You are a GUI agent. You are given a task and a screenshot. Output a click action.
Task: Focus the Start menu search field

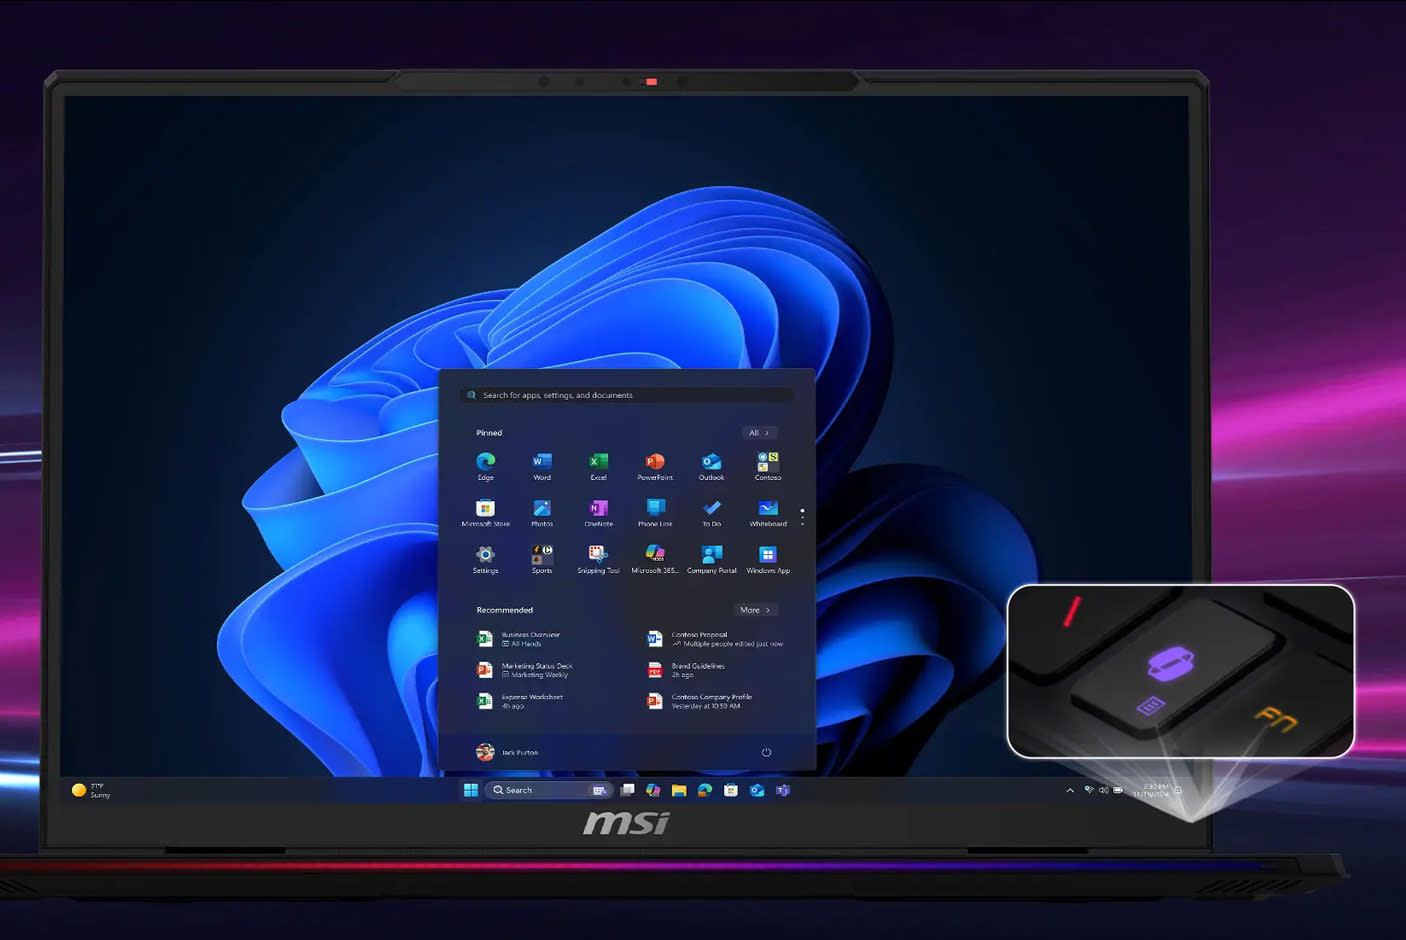click(627, 395)
